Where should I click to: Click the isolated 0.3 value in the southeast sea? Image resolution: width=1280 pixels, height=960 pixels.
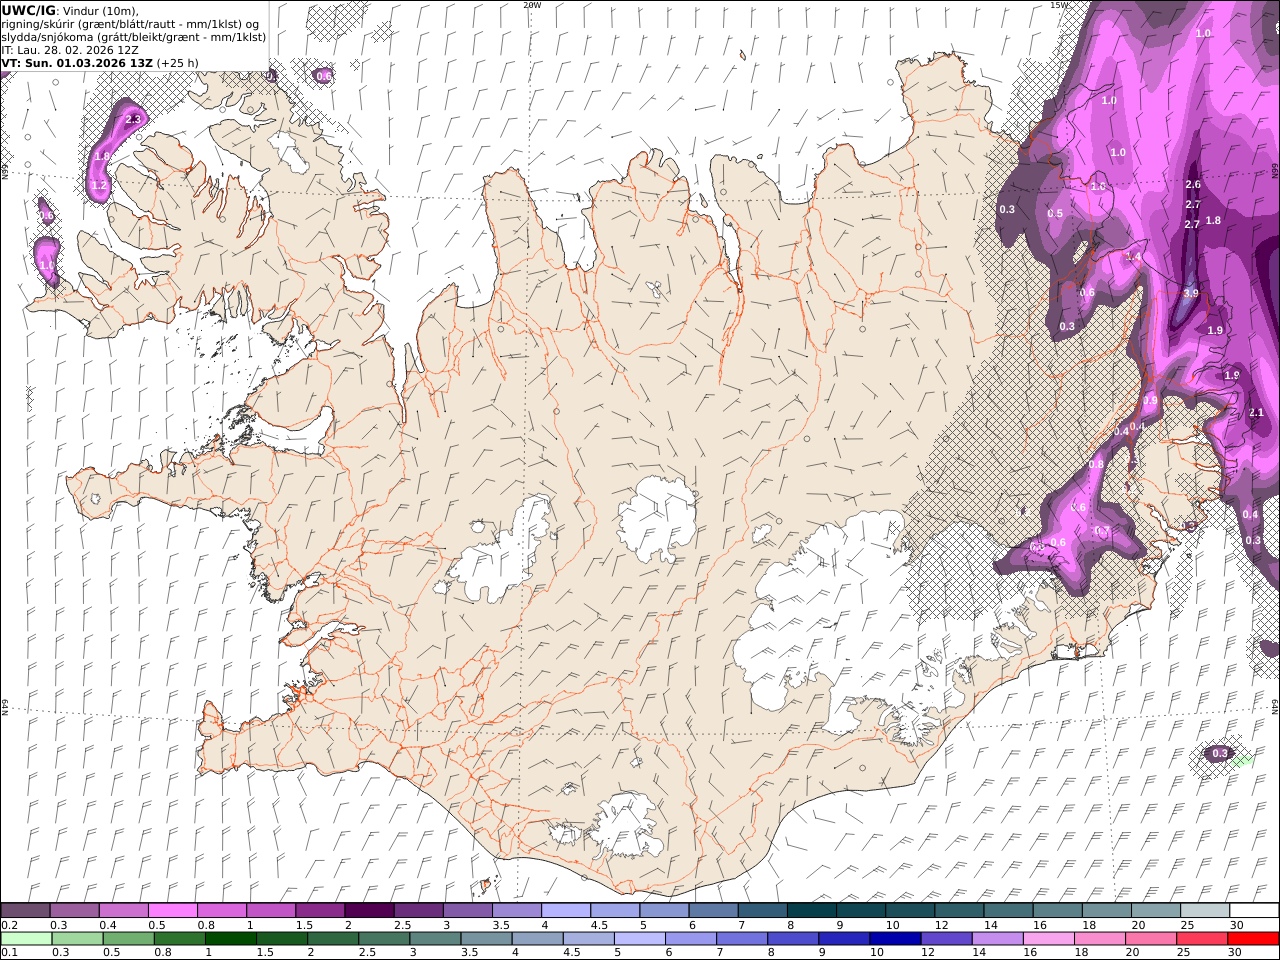(1219, 753)
